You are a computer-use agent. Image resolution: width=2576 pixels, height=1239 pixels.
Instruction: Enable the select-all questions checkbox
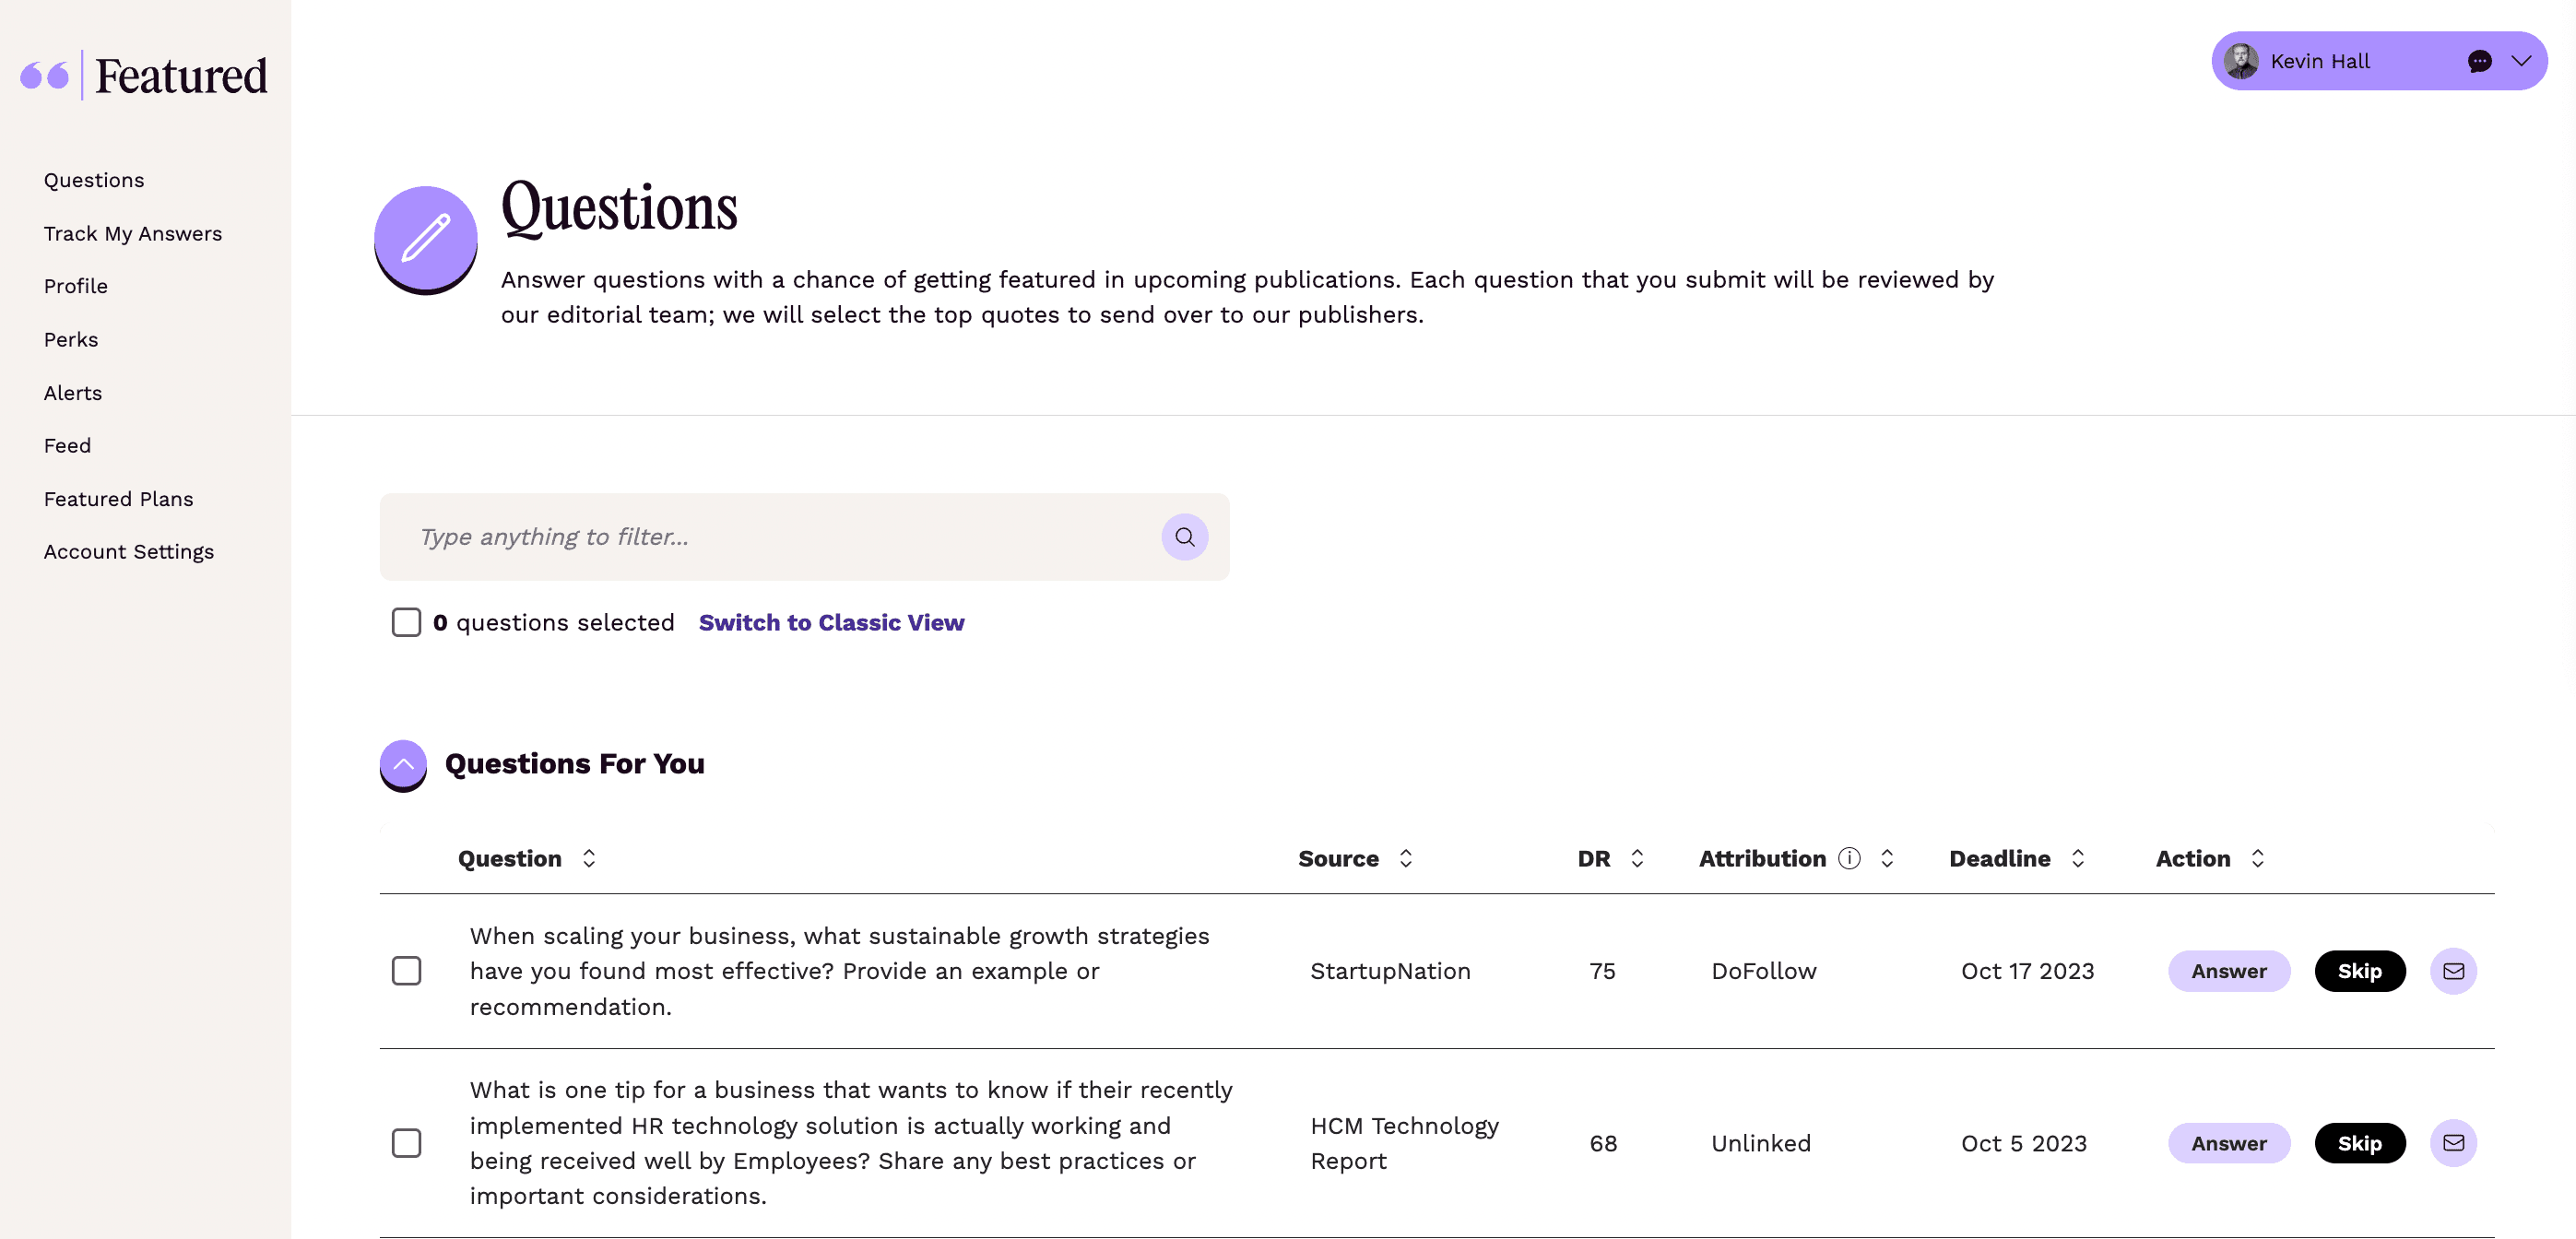pos(406,621)
